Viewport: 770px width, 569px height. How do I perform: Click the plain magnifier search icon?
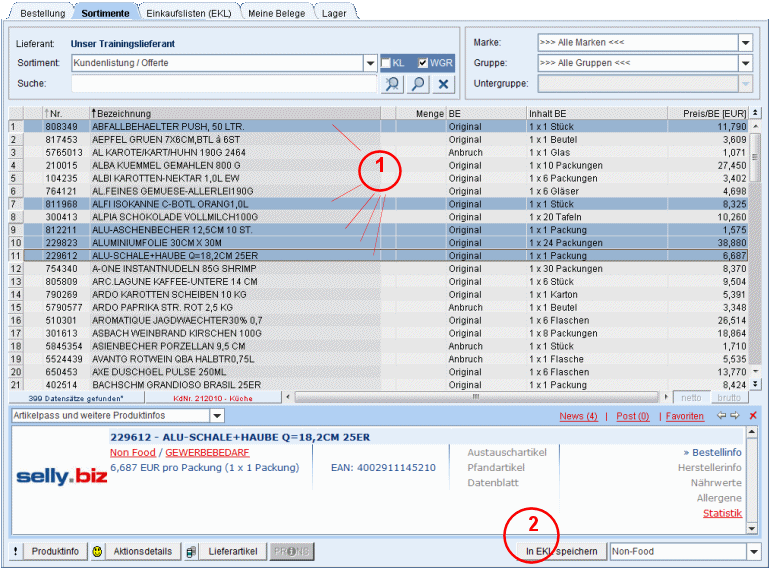(418, 85)
